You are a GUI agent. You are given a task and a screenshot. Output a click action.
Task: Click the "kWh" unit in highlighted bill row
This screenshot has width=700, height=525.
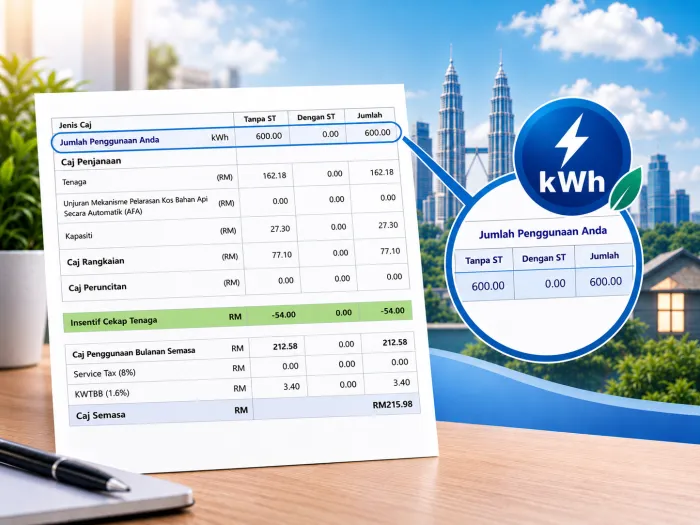tap(220, 138)
